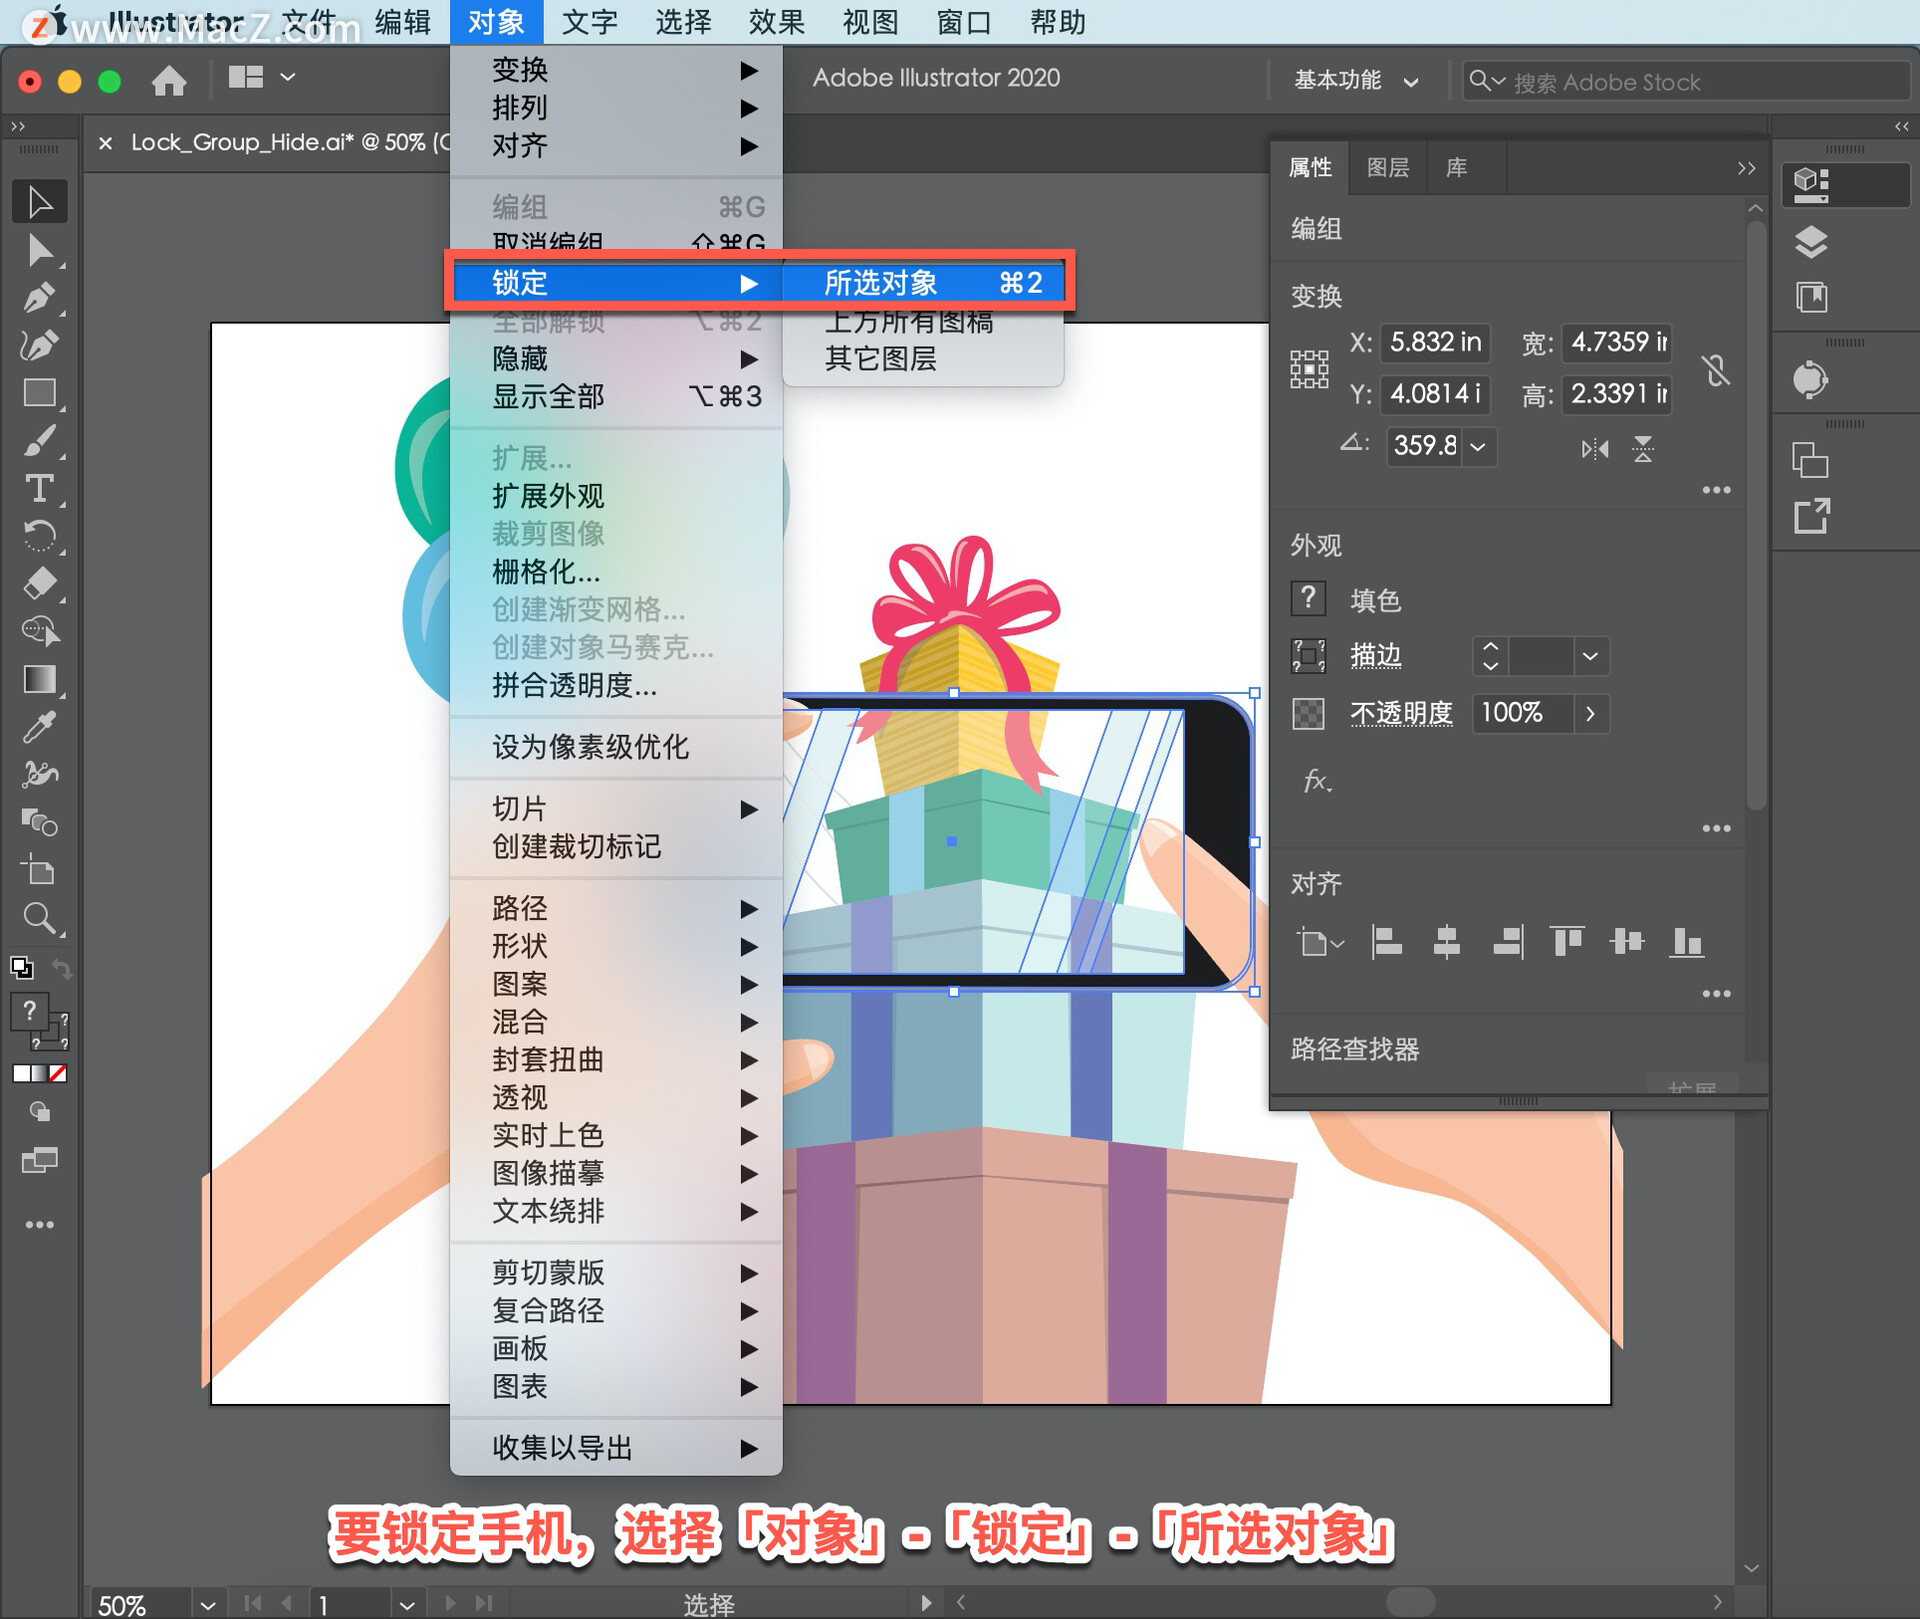This screenshot has width=1920, height=1619.
Task: Click the 填色 color swatch in 外观 panel
Action: point(1308,598)
